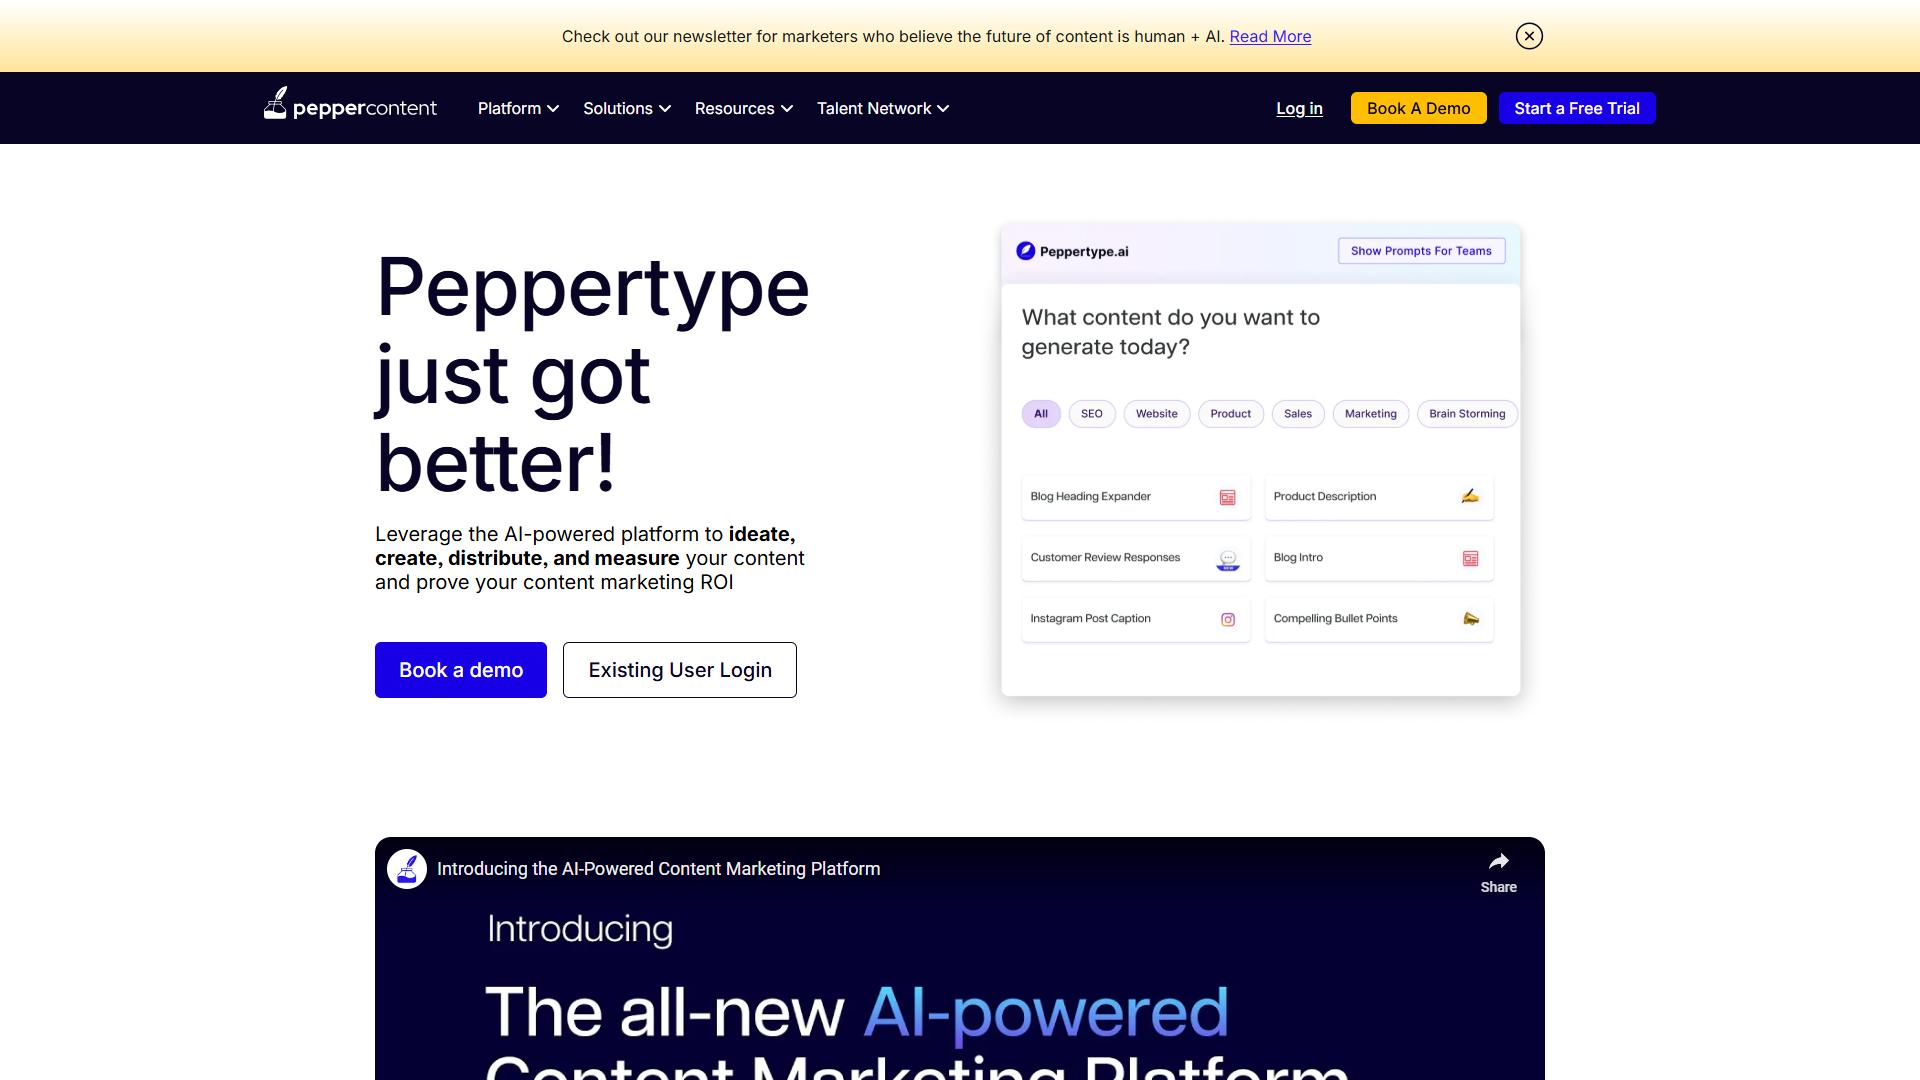Click the Blog Intro icon
Viewport: 1920px width, 1080px height.
click(x=1470, y=559)
